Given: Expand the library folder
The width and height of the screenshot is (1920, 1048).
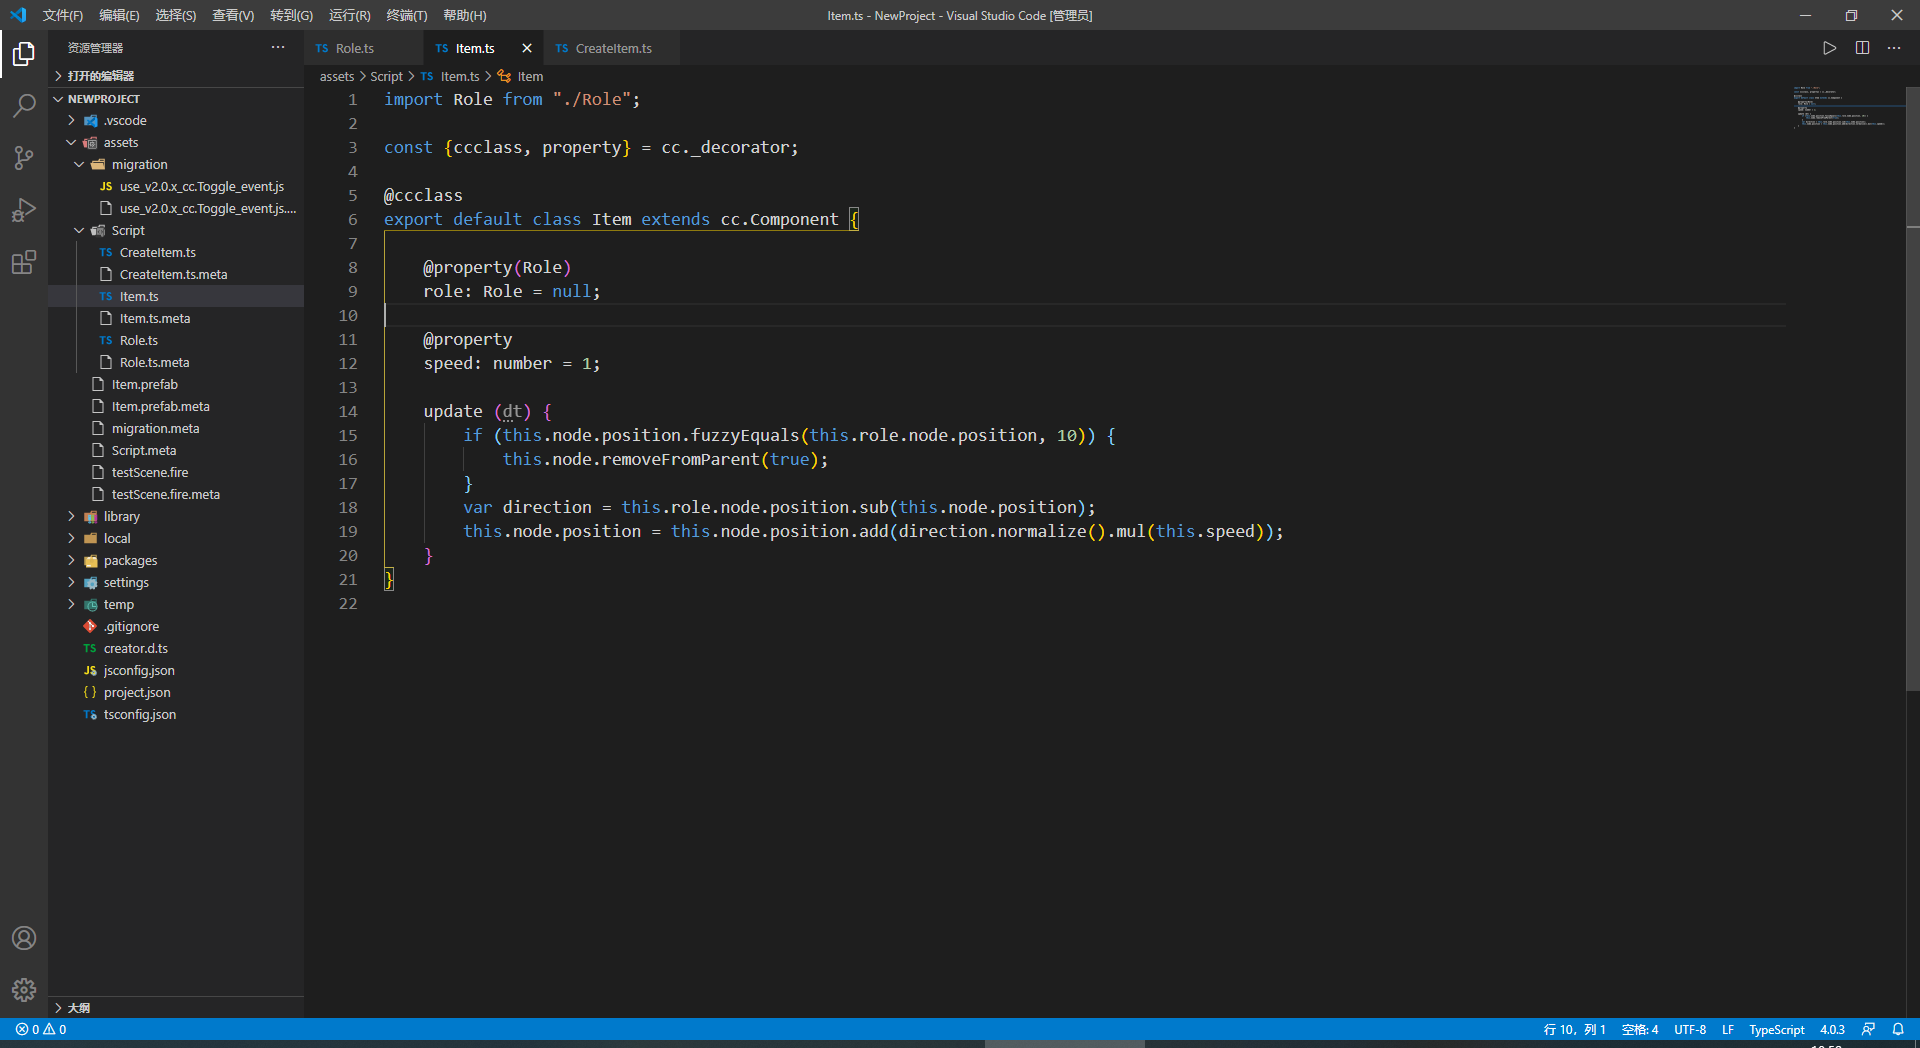Looking at the screenshot, I should [121, 517].
